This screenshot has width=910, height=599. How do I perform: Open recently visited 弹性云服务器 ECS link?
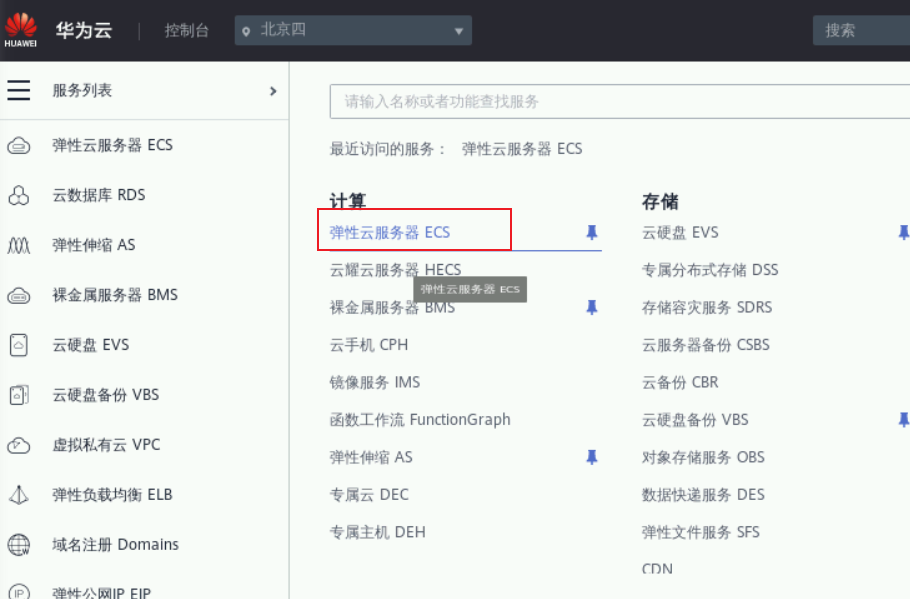(x=522, y=149)
